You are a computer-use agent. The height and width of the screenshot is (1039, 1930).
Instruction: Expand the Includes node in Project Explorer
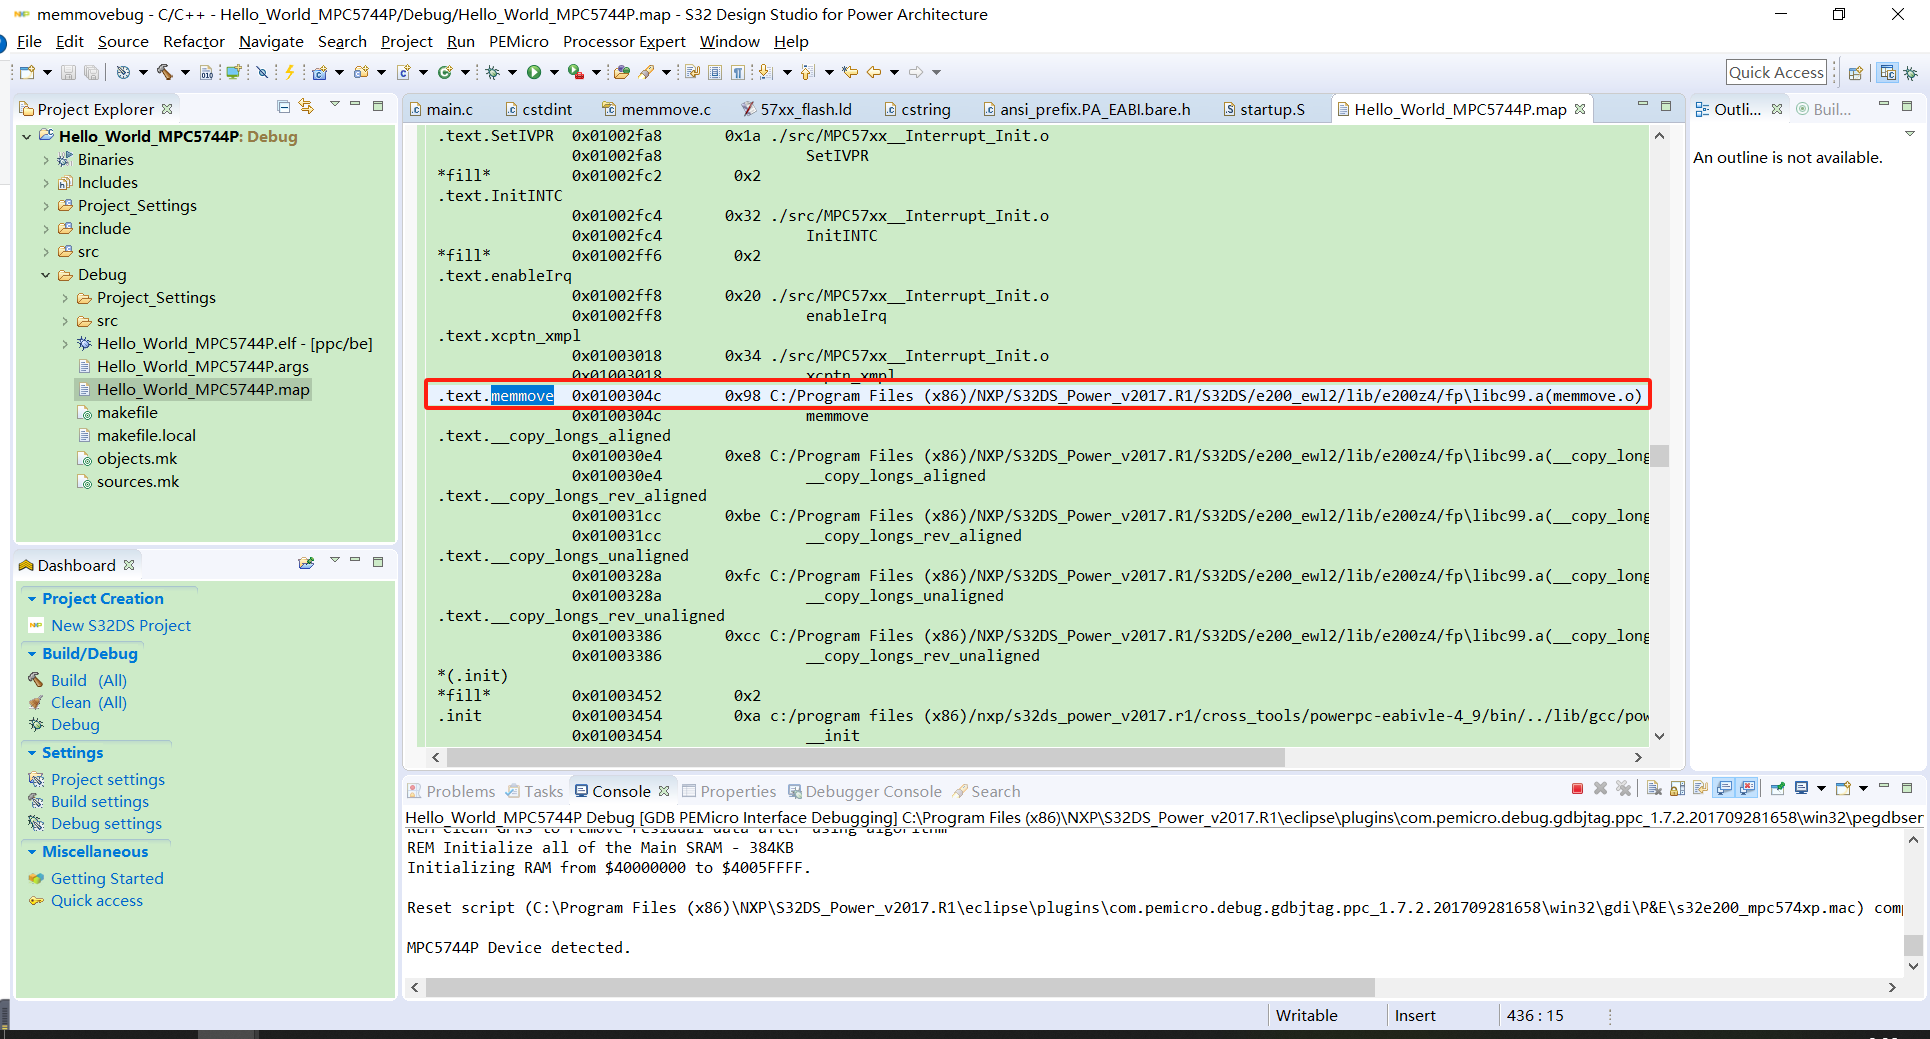tap(46, 182)
